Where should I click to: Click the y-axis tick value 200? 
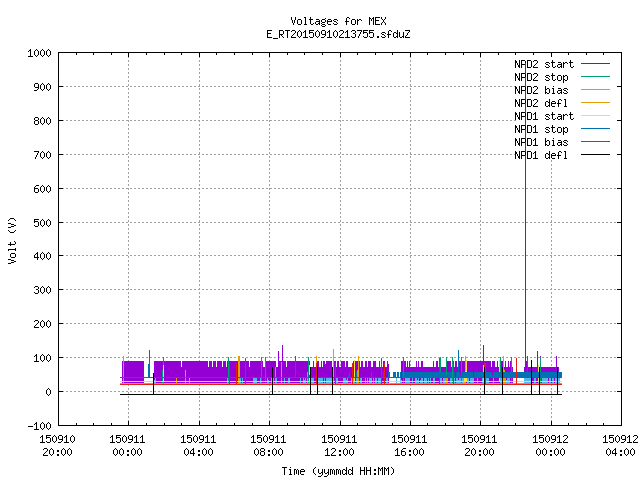point(42,324)
